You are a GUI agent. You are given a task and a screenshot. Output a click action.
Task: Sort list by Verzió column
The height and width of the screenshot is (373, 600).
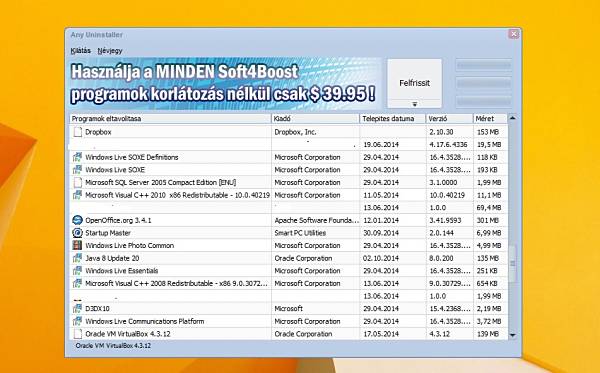point(450,119)
